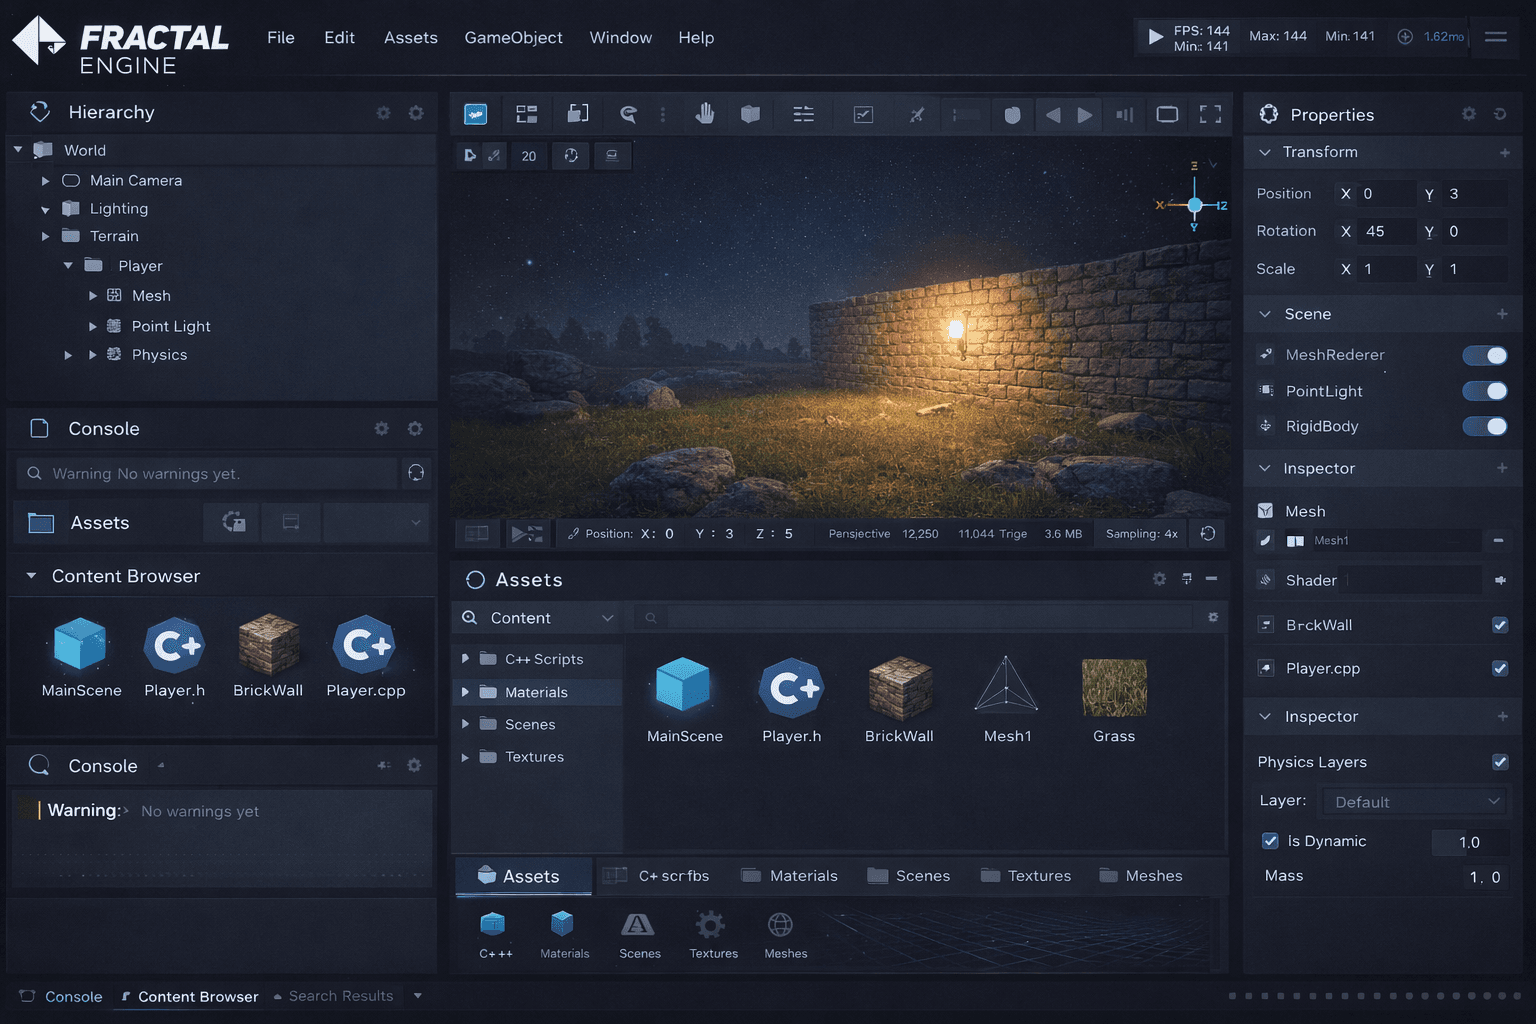Open the GameObject menu
This screenshot has height=1024, width=1536.
point(513,38)
